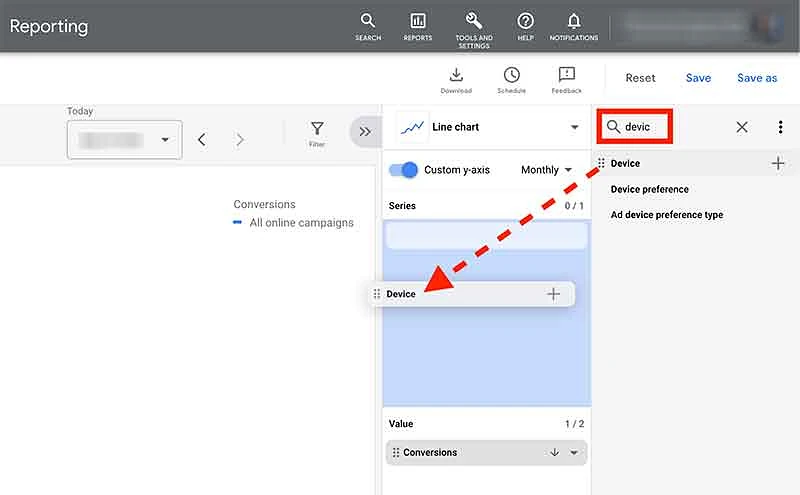Click the Conversions value chip

[x=486, y=452]
